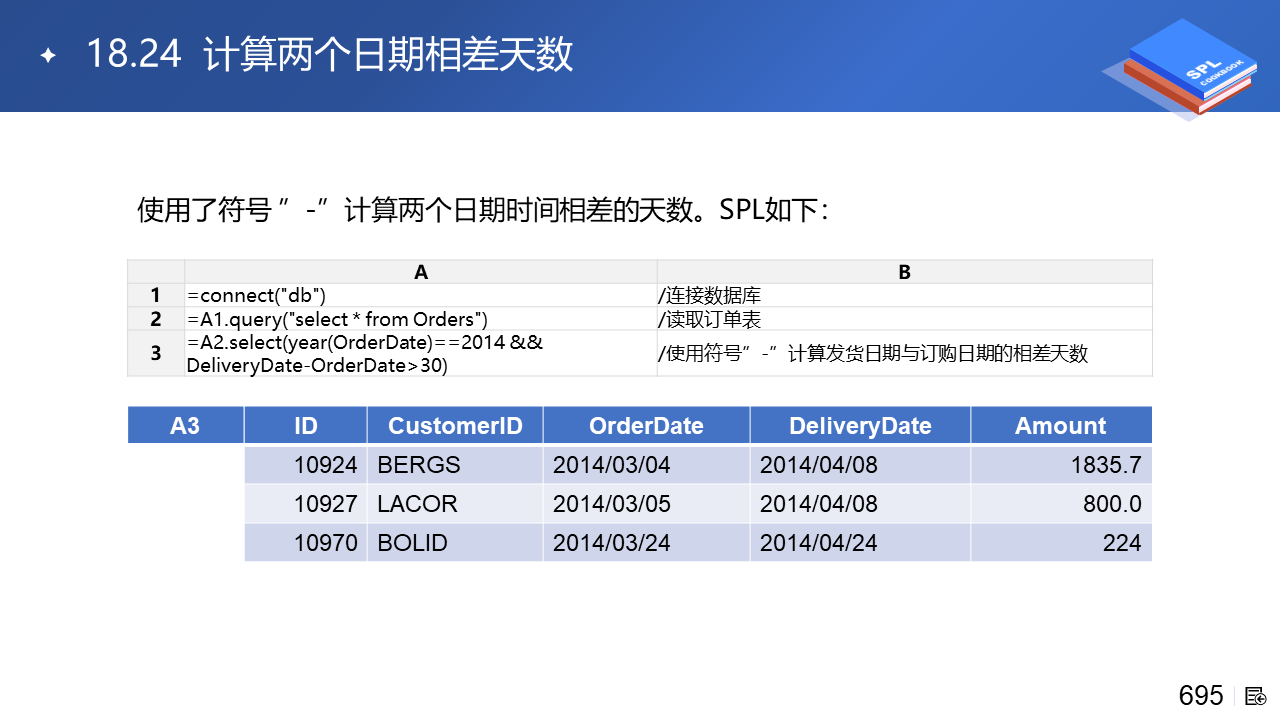The image size is (1280, 720).
Task: Select the CustomerID cell LACOR
Action: (455, 504)
